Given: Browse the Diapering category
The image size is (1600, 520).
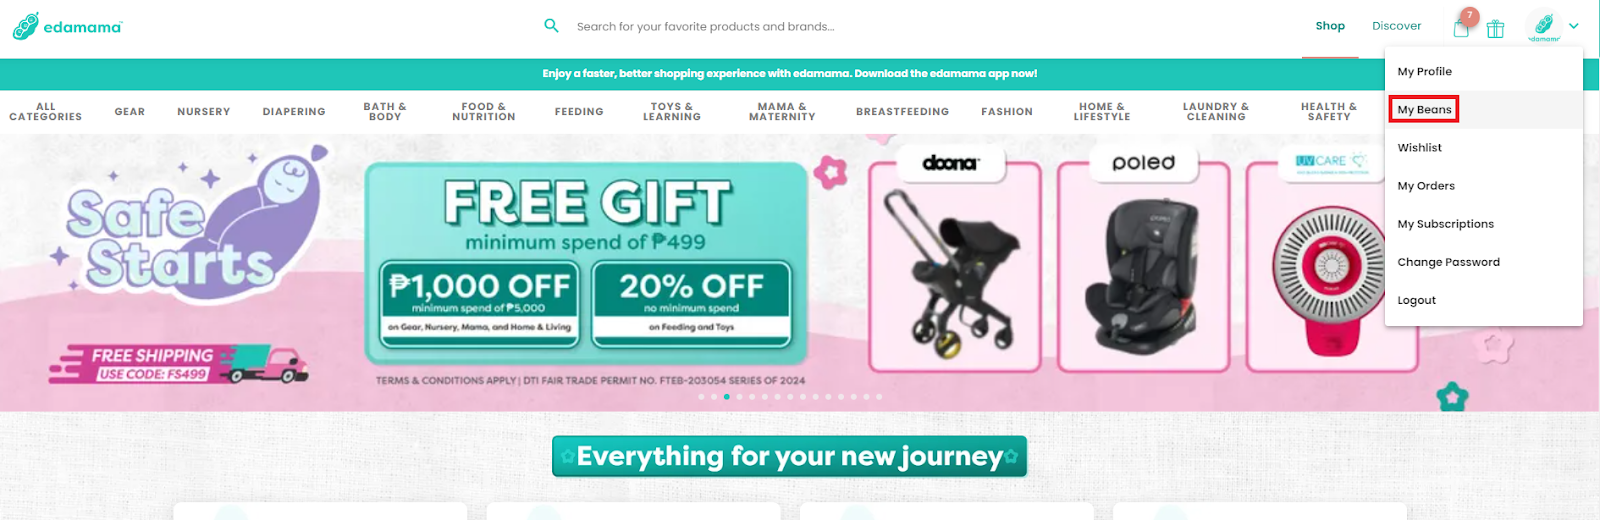Looking at the screenshot, I should [x=294, y=112].
